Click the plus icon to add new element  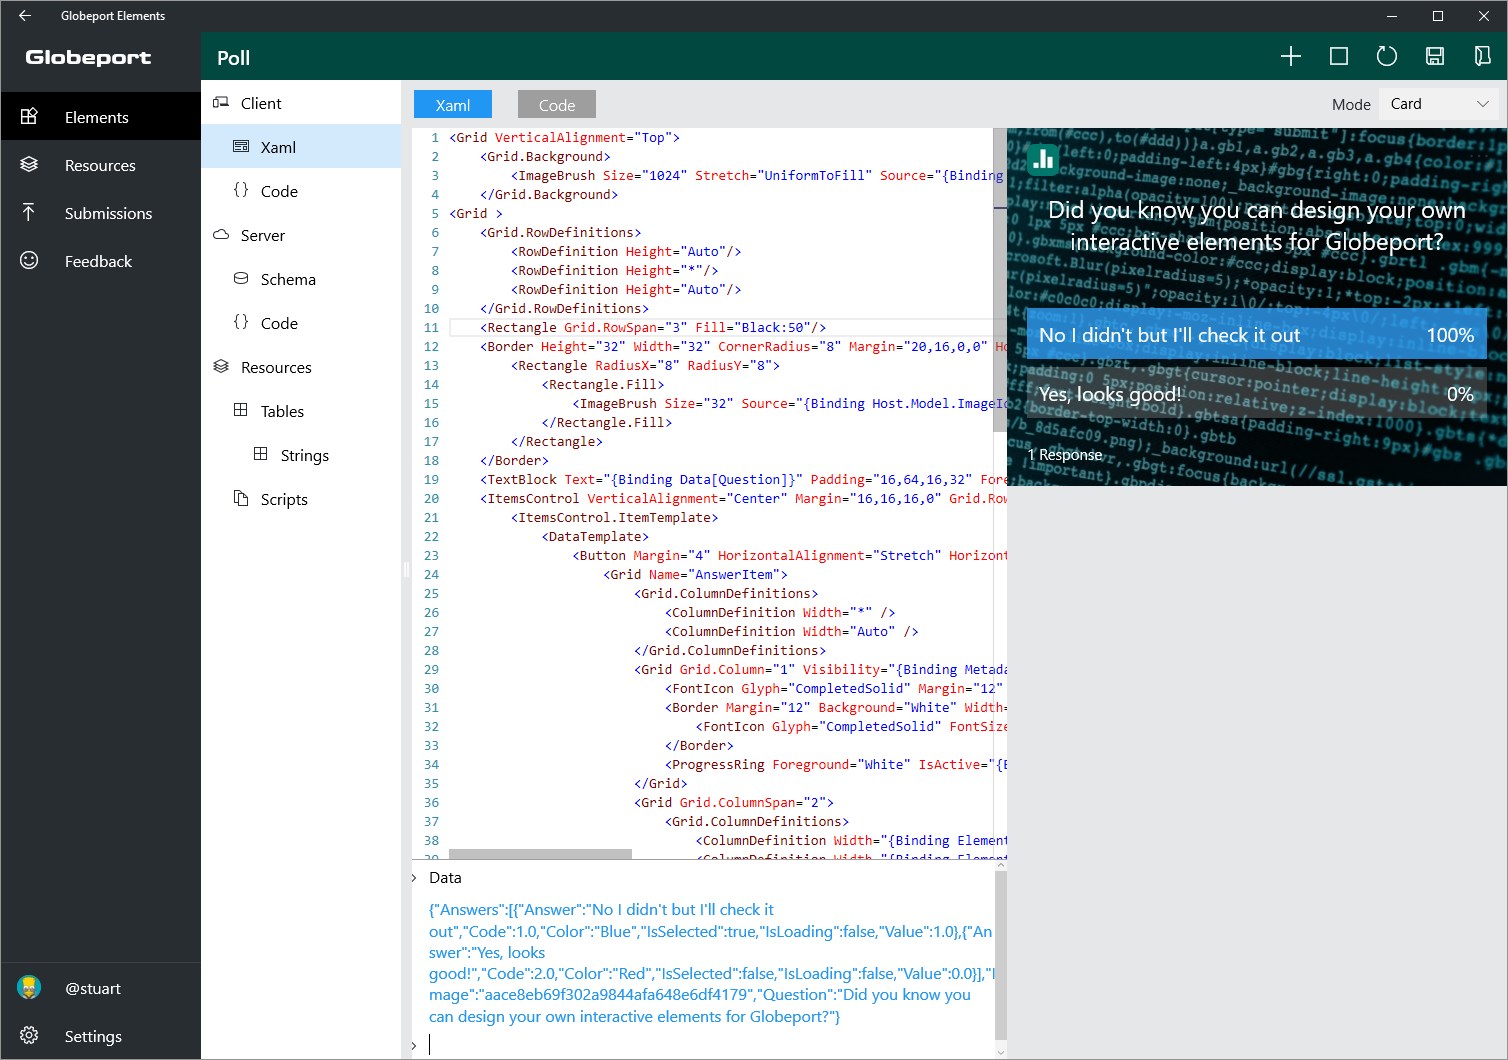coord(1290,57)
